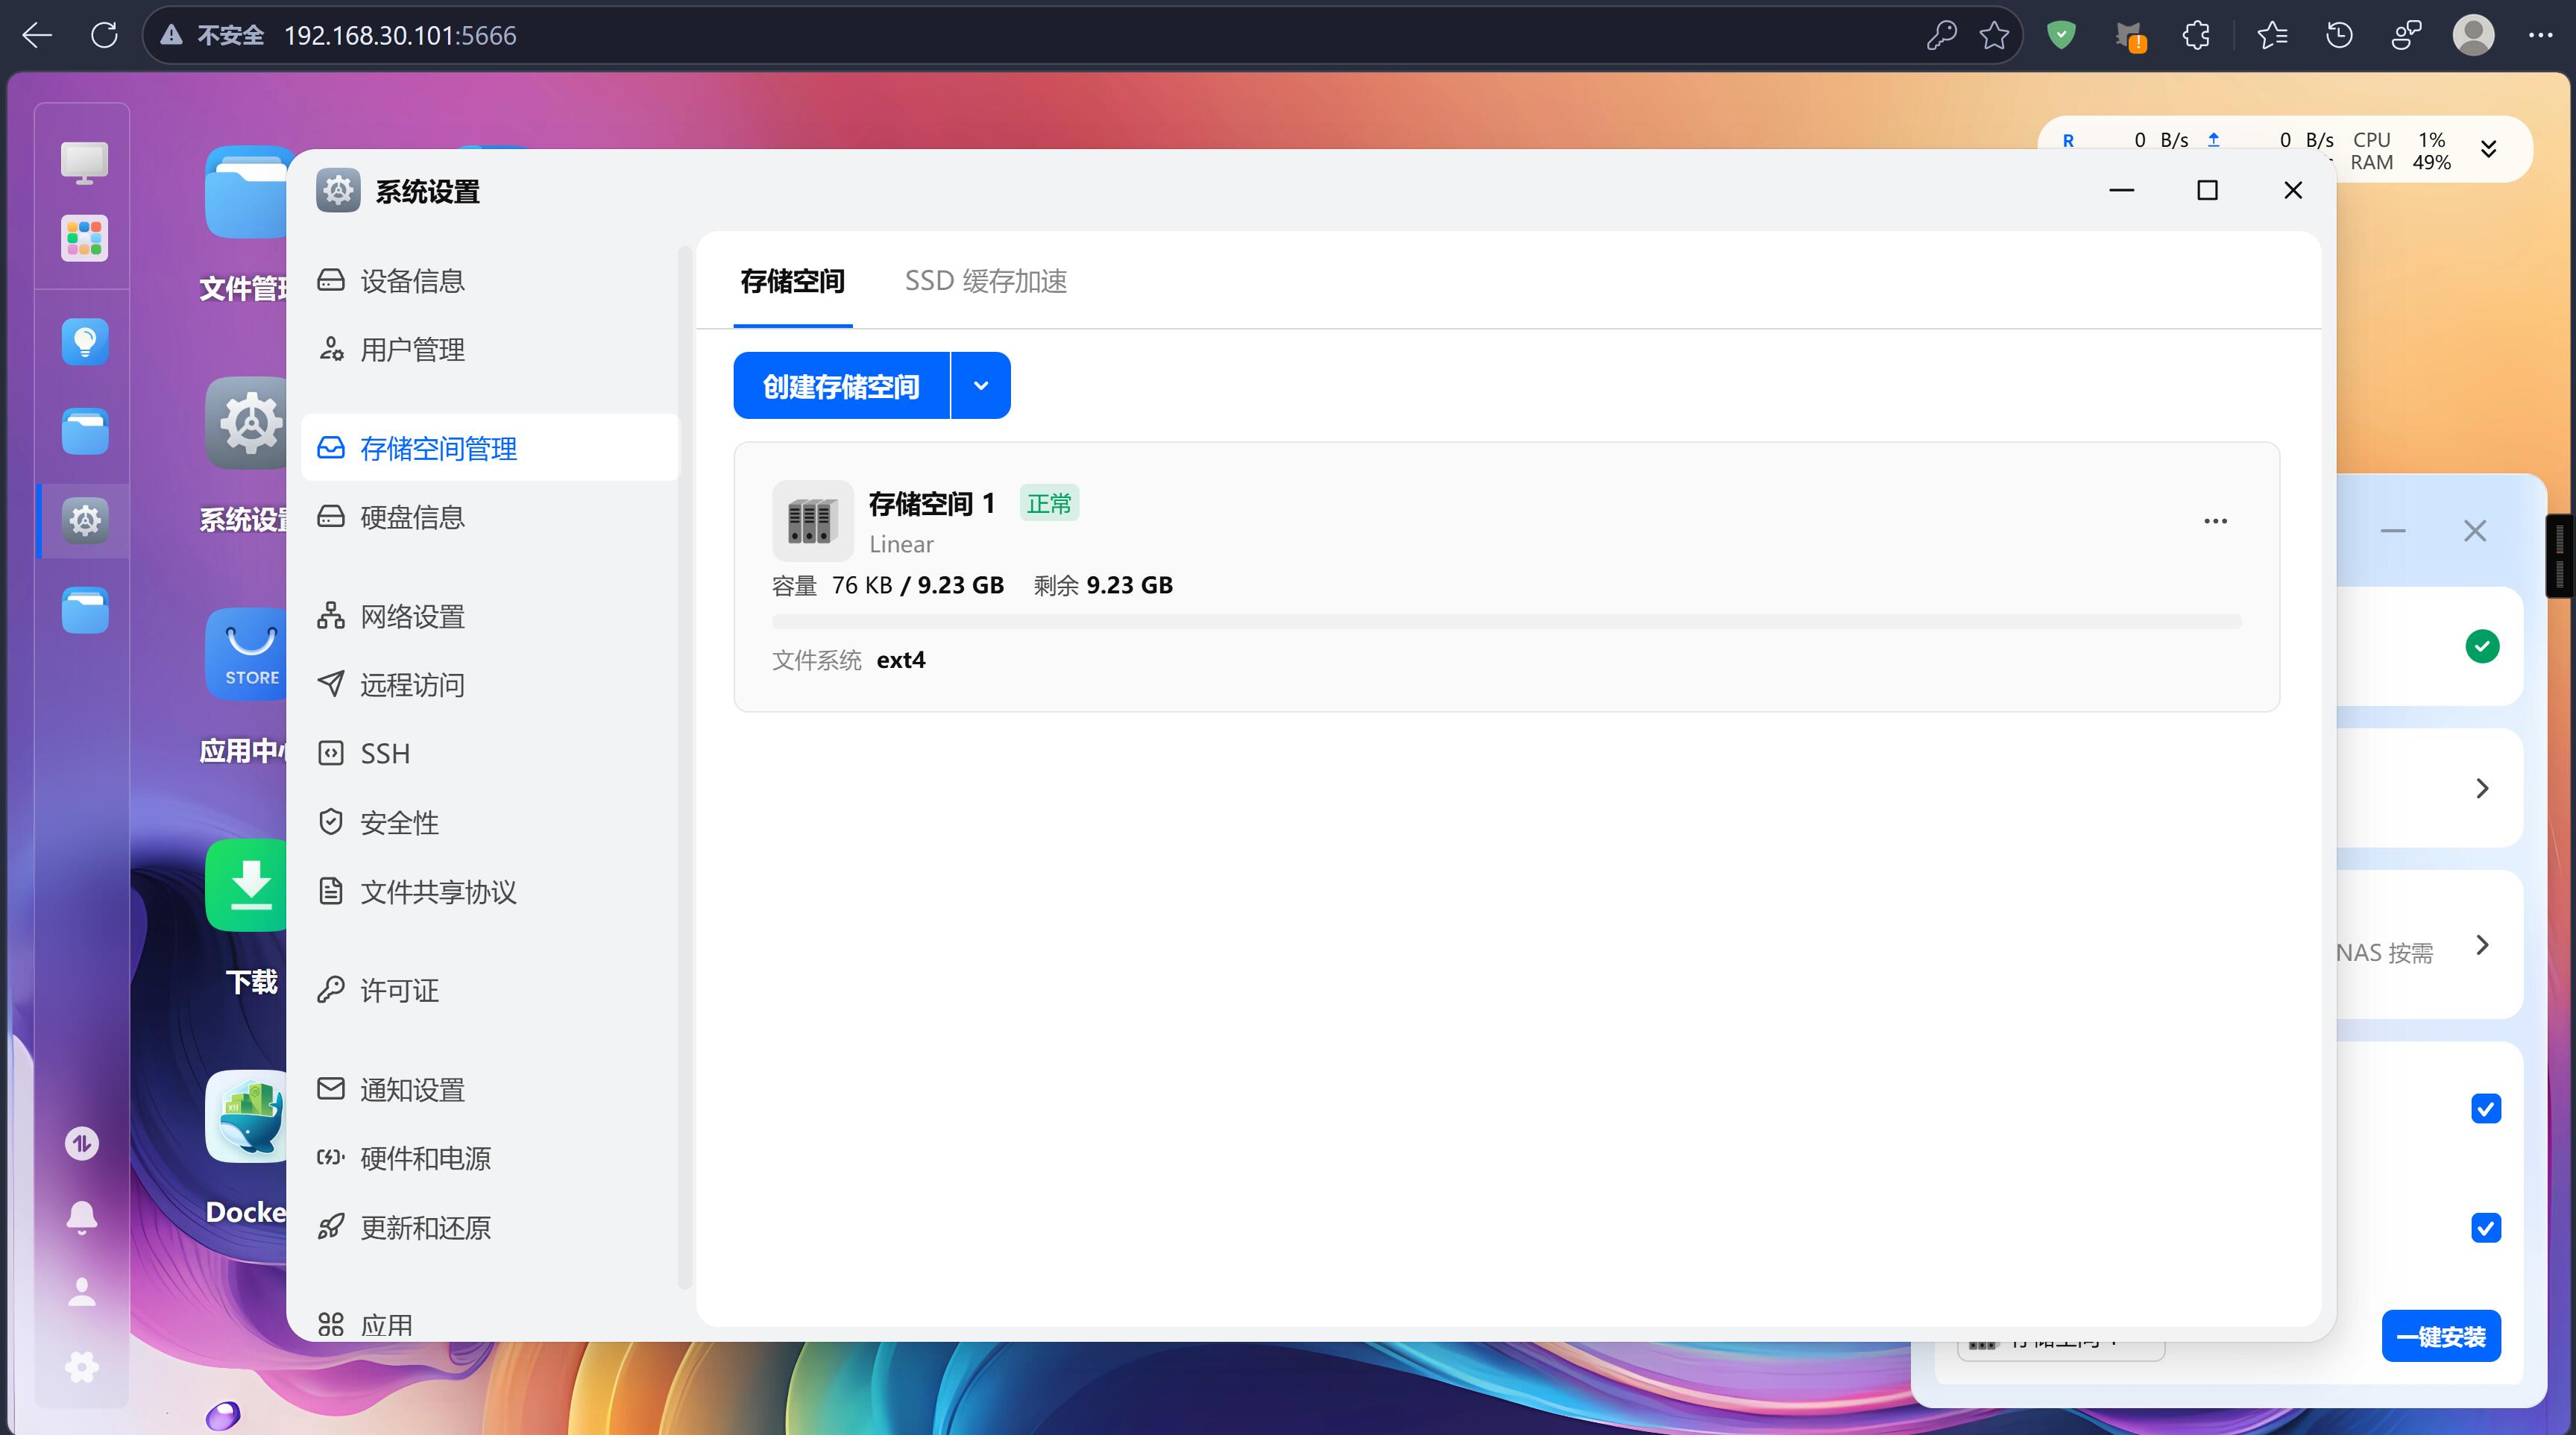2576x1435 pixels.
Task: Click the storage capacity usage bar
Action: (1506, 622)
